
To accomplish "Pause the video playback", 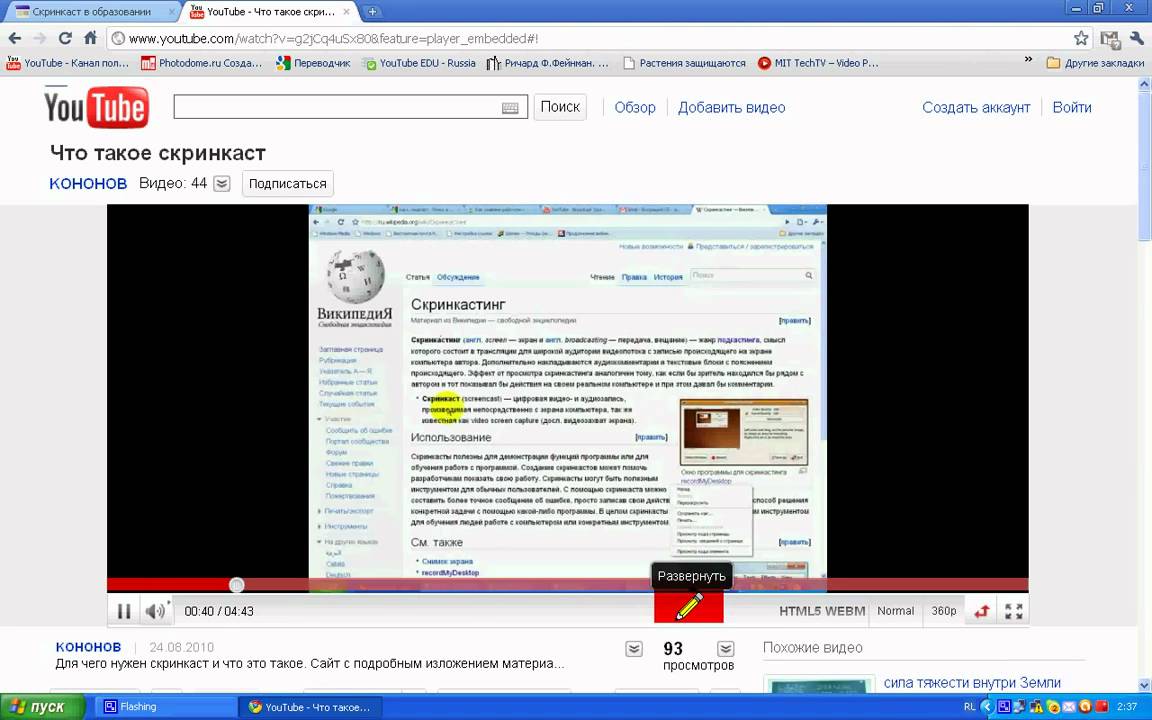I will tap(124, 611).
